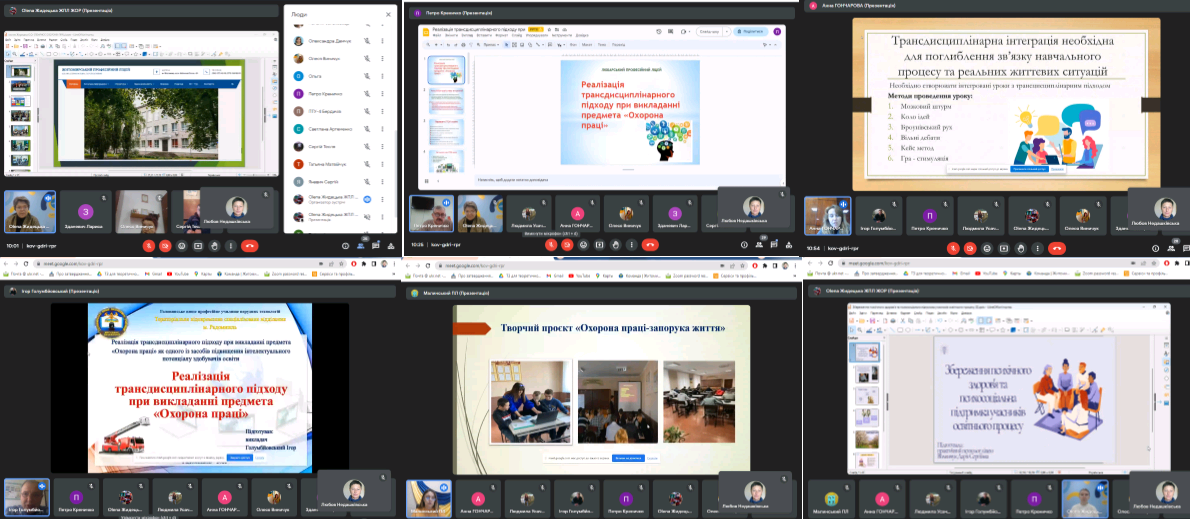Open the Файл menu in Google Slides
This screenshot has height=519, width=1190.
click(436, 35)
